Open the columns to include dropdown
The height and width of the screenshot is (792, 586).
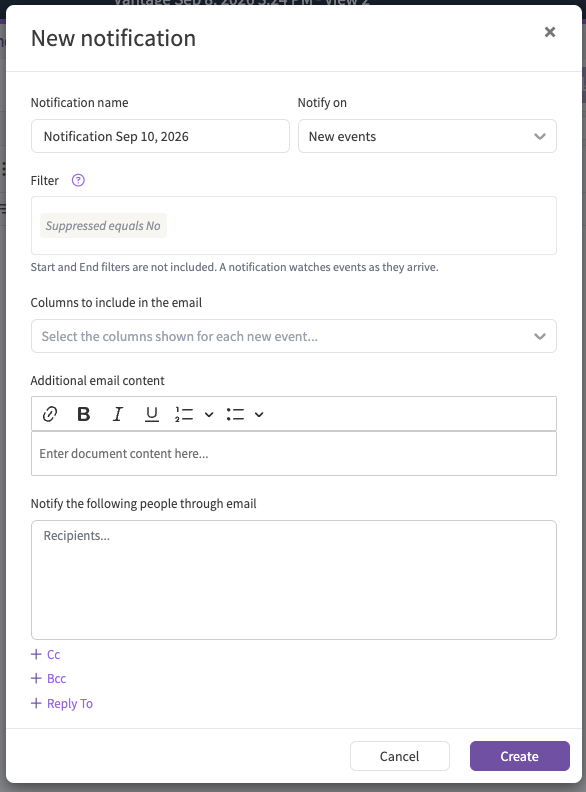point(294,336)
